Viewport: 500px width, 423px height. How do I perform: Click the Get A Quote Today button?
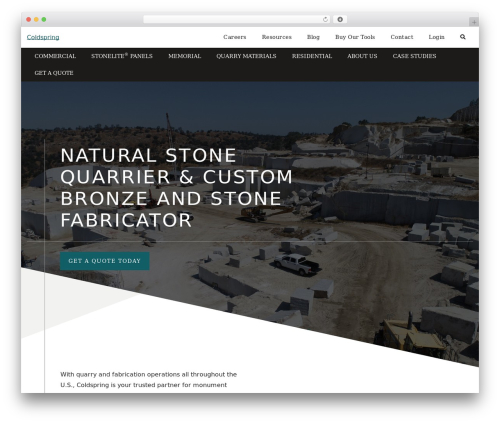105,261
